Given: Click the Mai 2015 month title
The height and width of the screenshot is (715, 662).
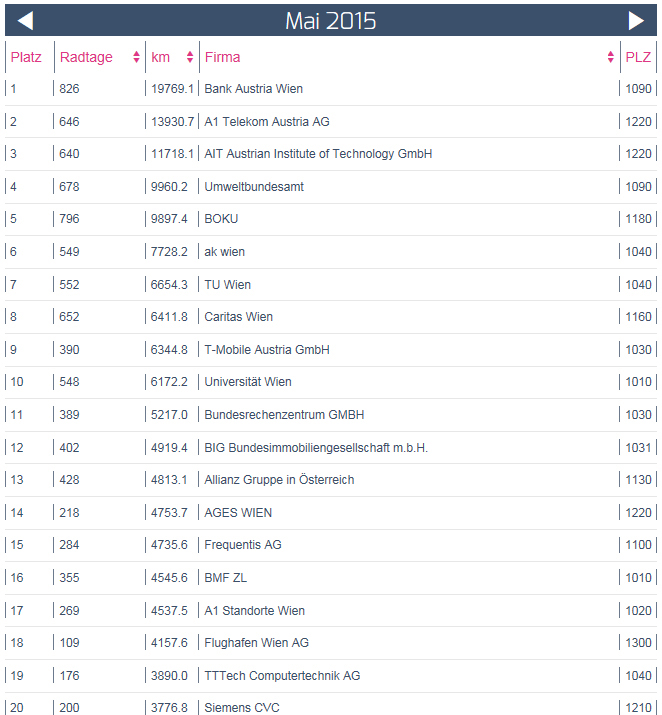Looking at the screenshot, I should 330,21.
